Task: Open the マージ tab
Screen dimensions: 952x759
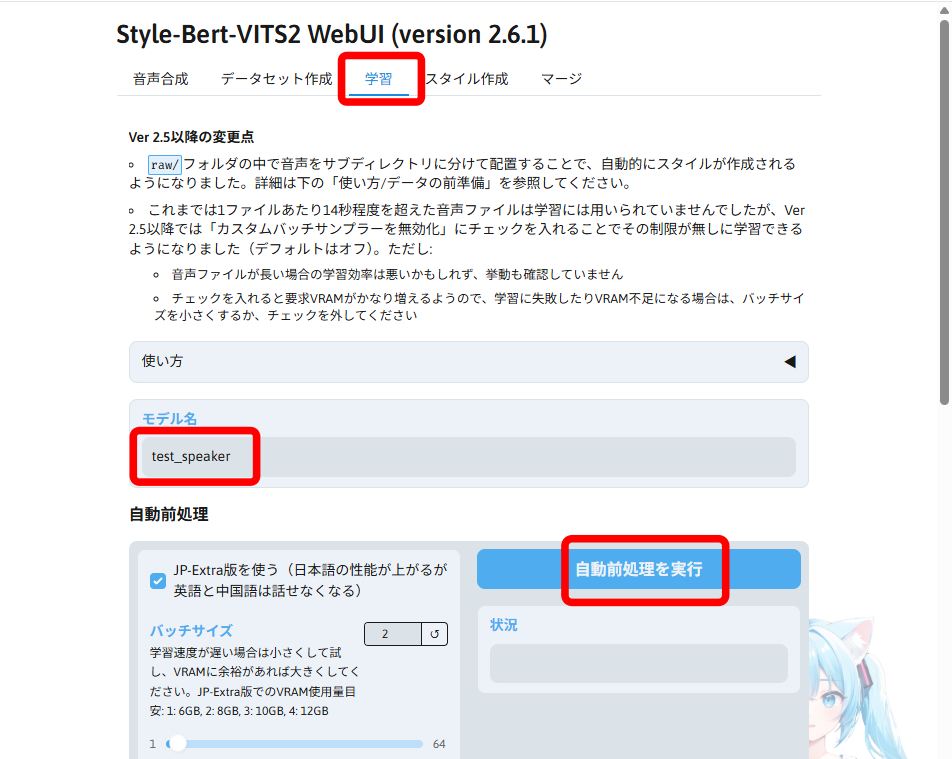Action: click(562, 79)
